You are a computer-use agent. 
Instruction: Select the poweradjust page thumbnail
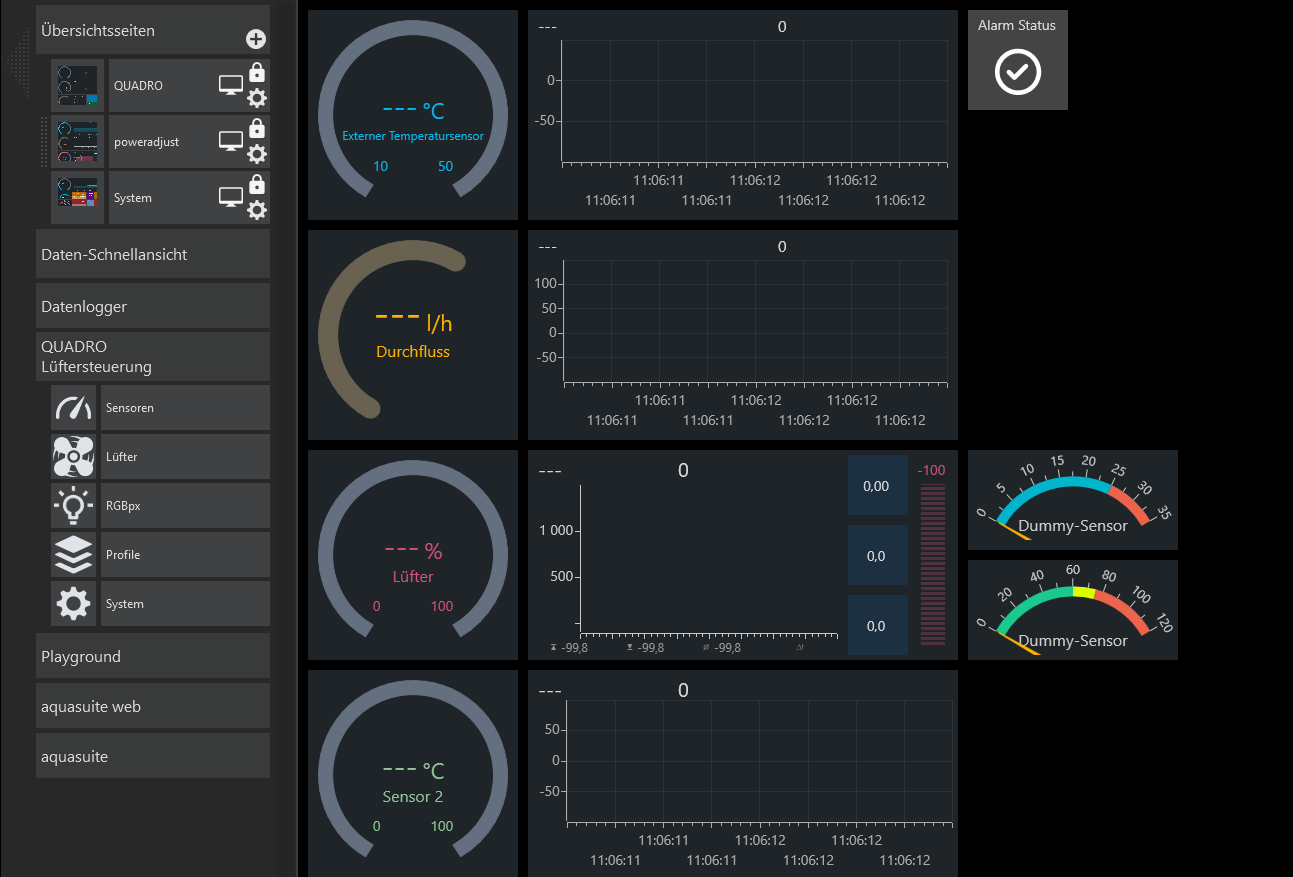pyautogui.click(x=78, y=142)
